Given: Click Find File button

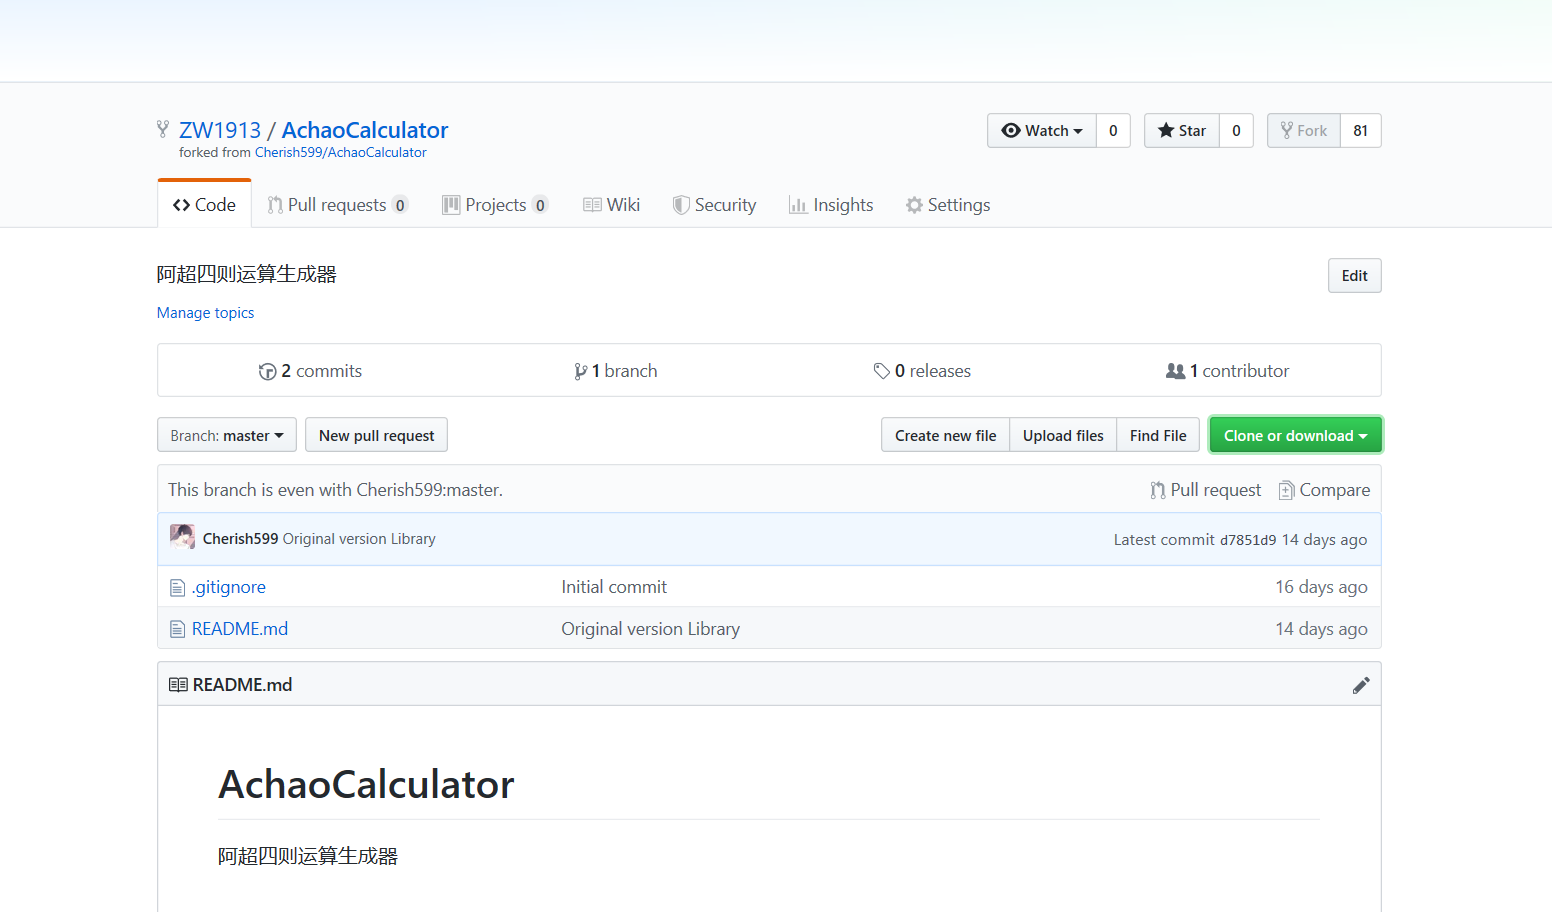Looking at the screenshot, I should coord(1158,435).
